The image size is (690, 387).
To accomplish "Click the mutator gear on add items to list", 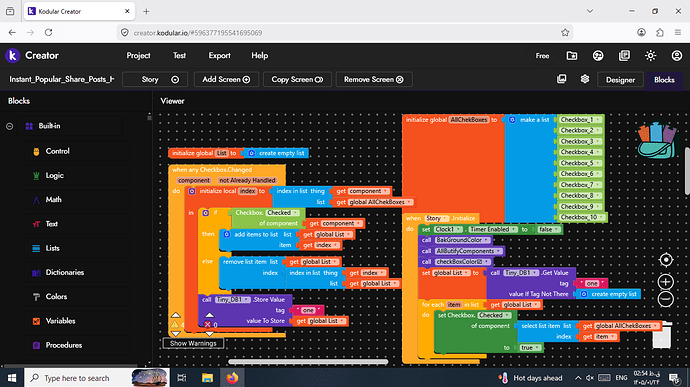I will pyautogui.click(x=227, y=234).
